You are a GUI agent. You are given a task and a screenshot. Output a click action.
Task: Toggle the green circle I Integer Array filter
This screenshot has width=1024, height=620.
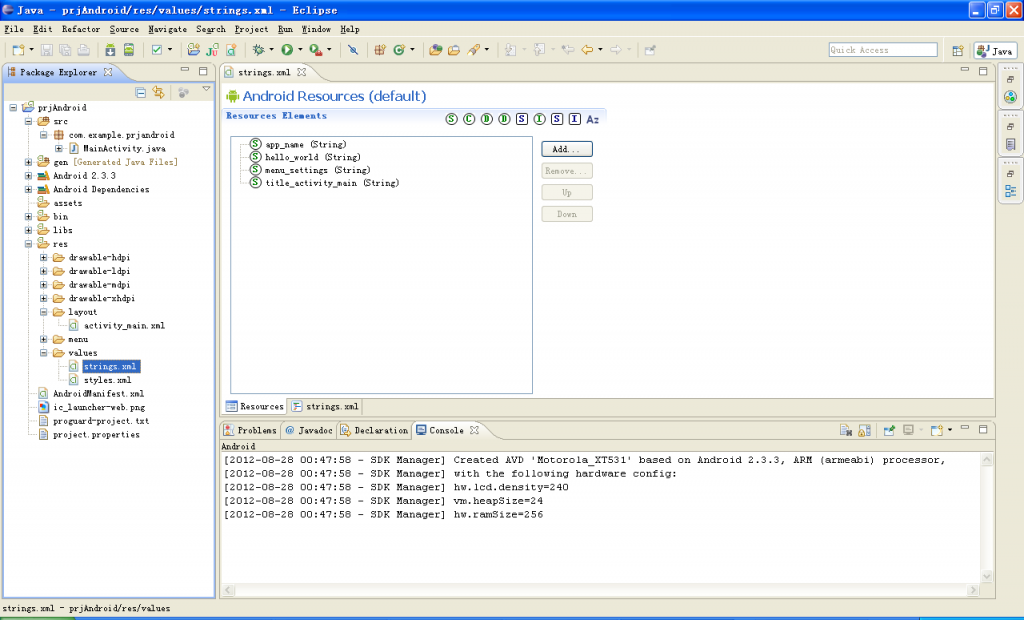pos(539,119)
